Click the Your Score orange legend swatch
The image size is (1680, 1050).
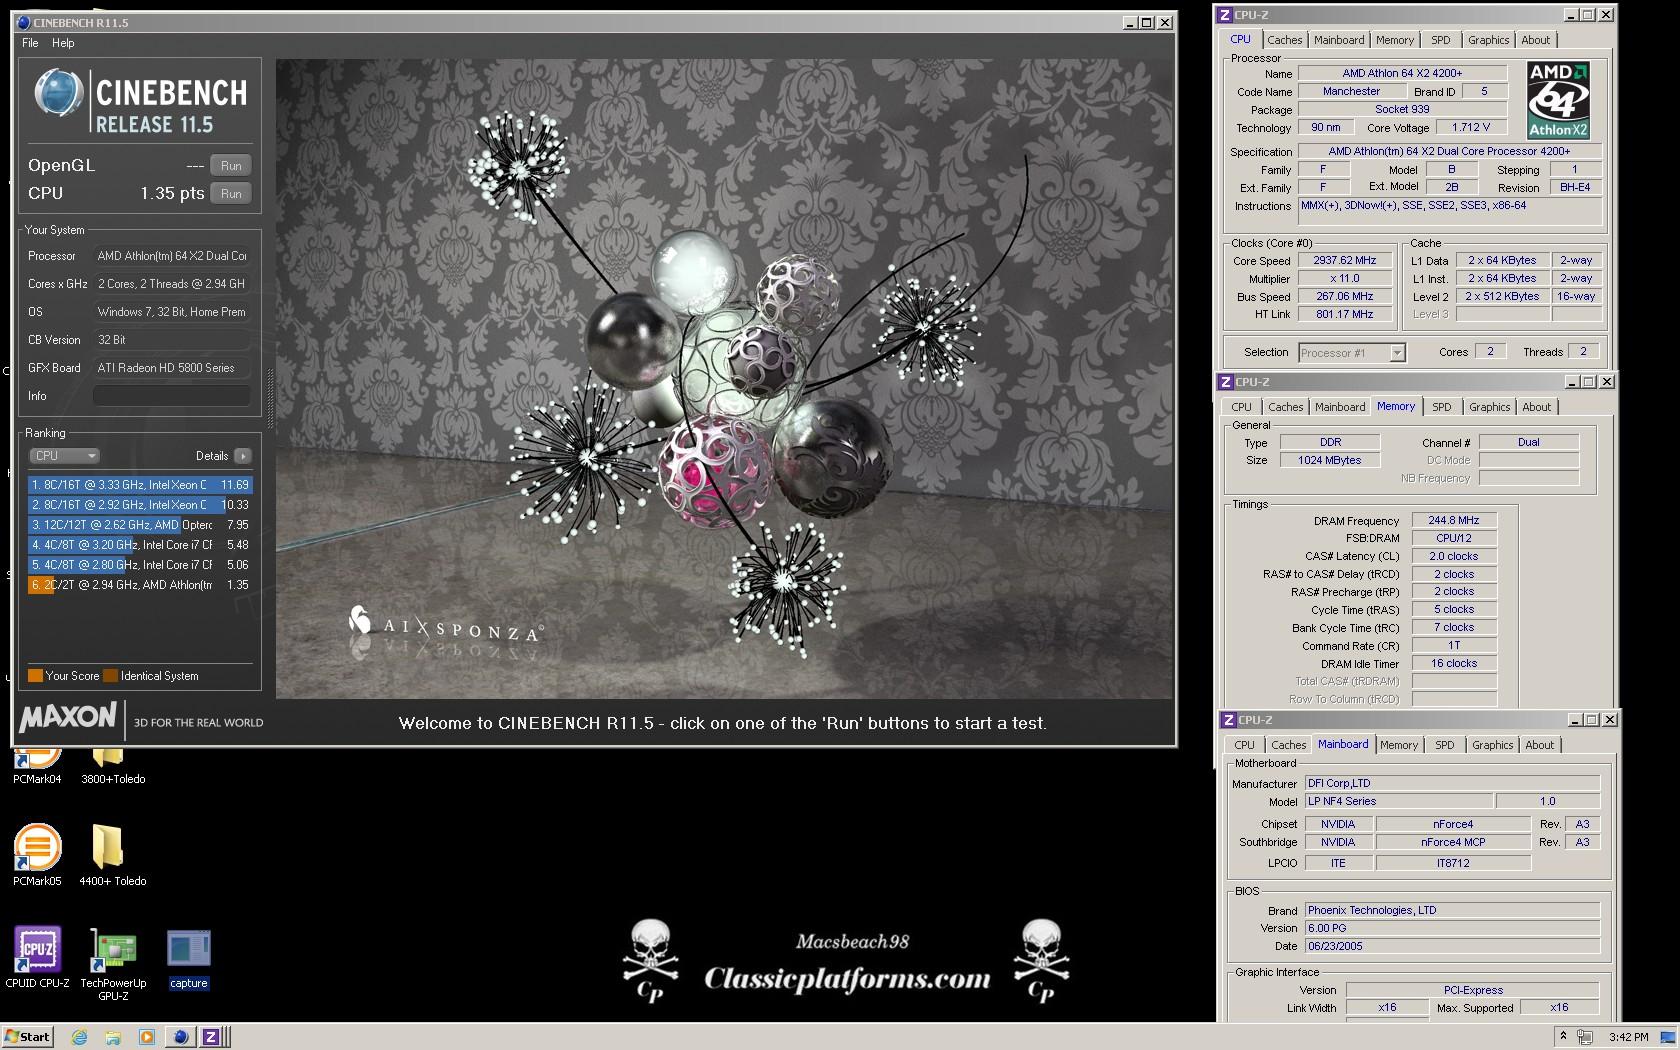(x=35, y=676)
